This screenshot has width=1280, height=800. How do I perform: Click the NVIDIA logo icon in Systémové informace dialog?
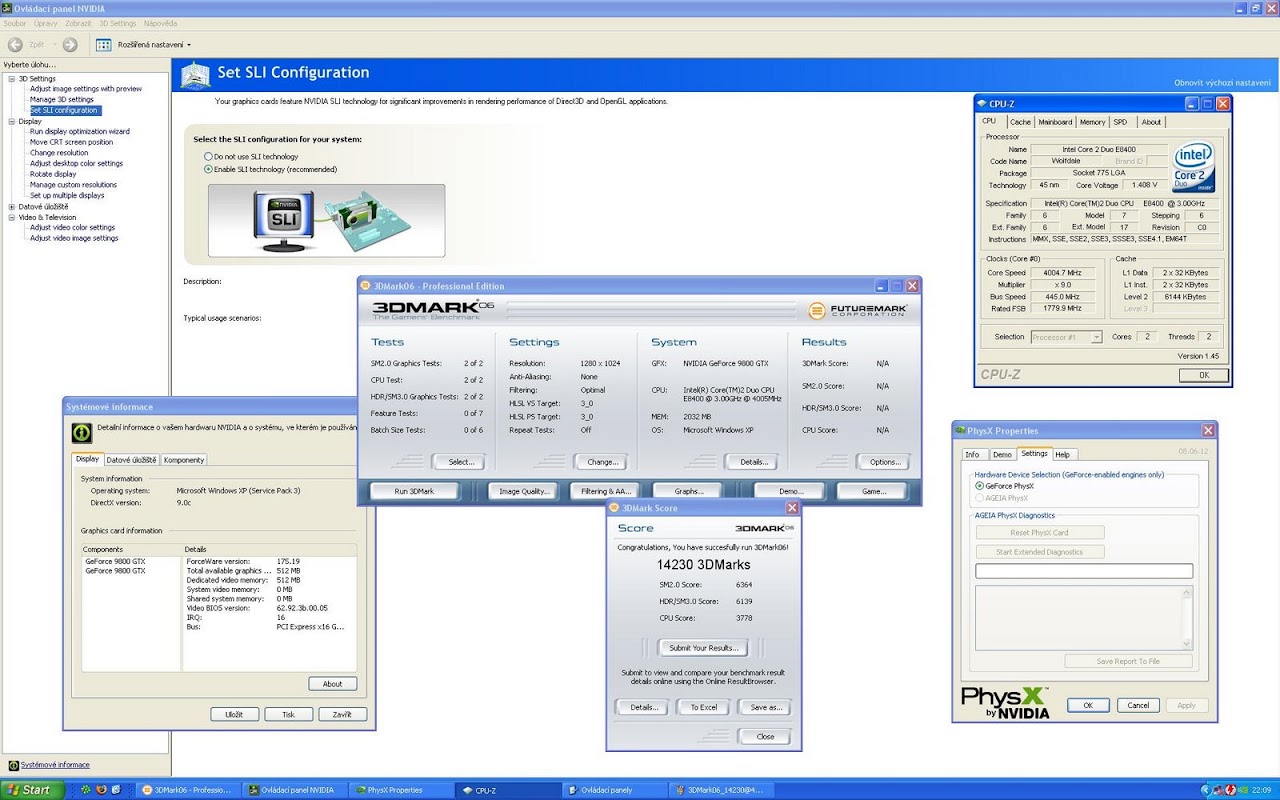[x=81, y=432]
